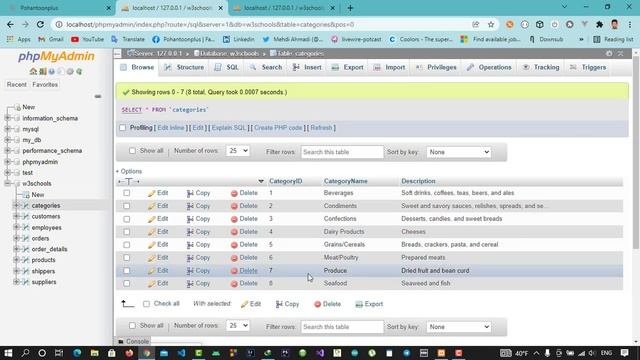Viewport: 640px width, 360px height.
Task: Open the employees table in navigation
Action: [47, 227]
